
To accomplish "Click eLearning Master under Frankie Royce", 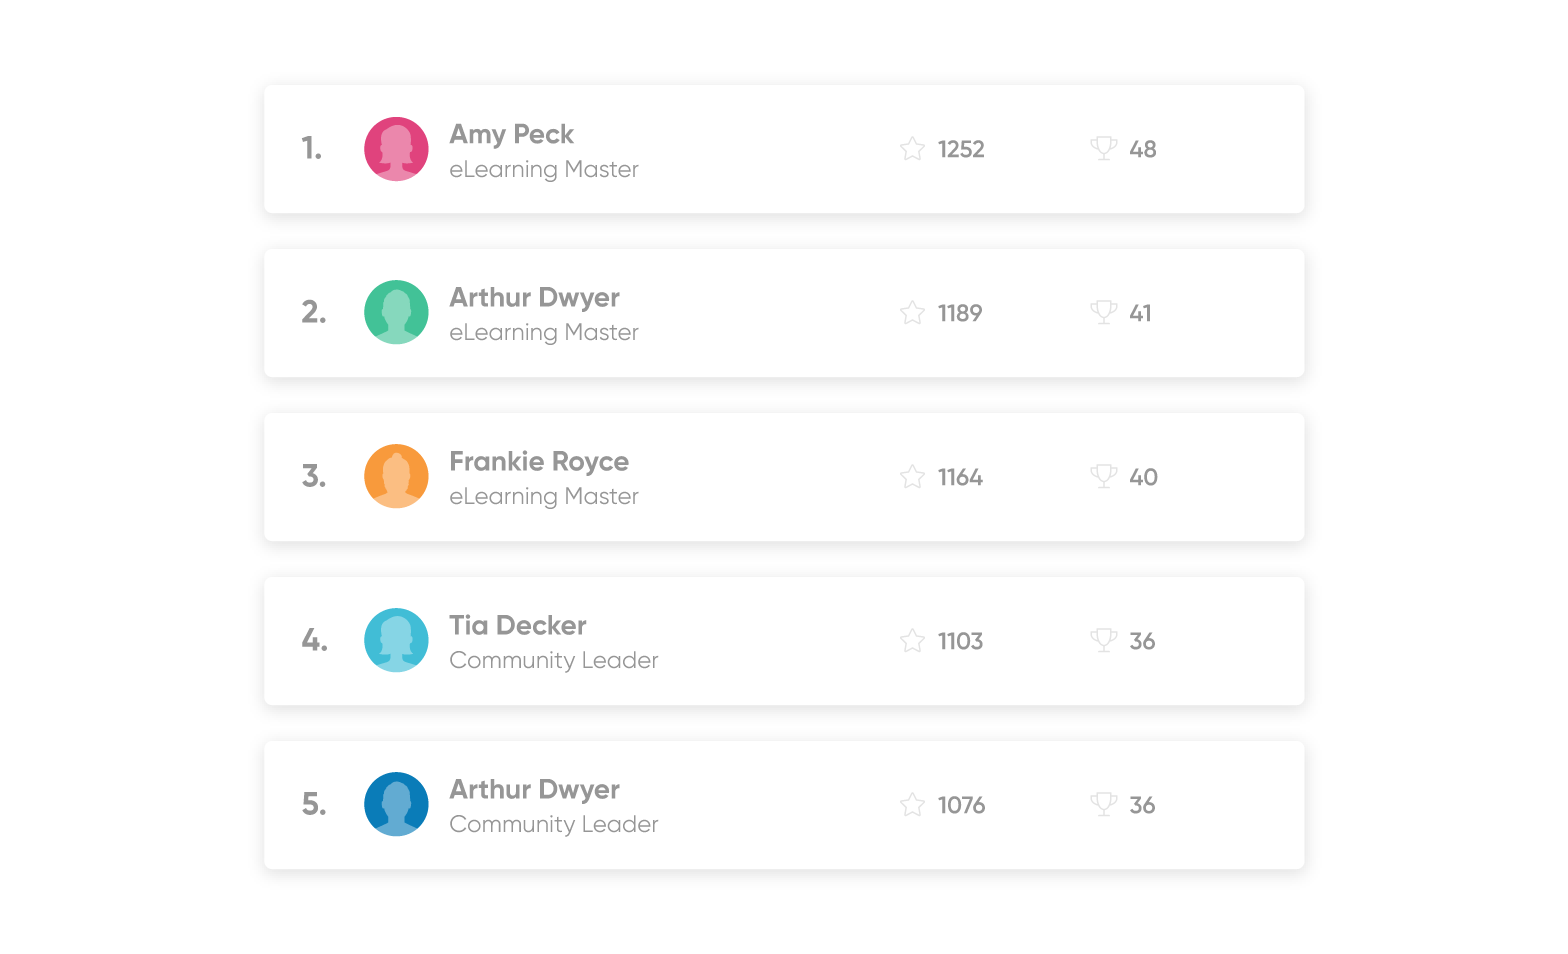I will 544,497.
